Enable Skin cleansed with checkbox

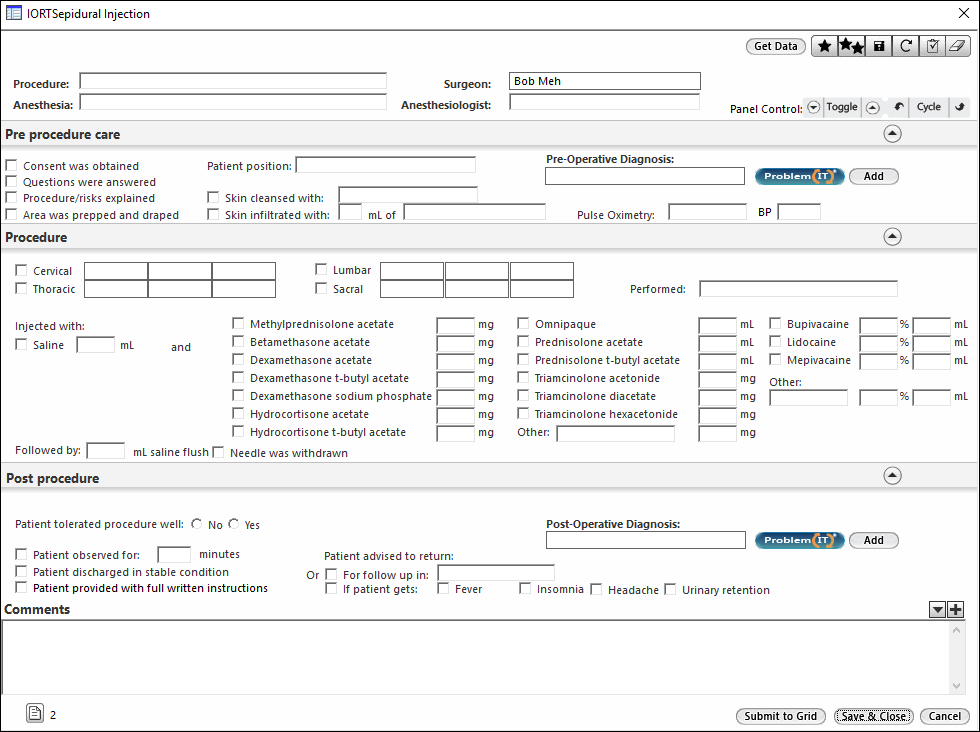(213, 198)
